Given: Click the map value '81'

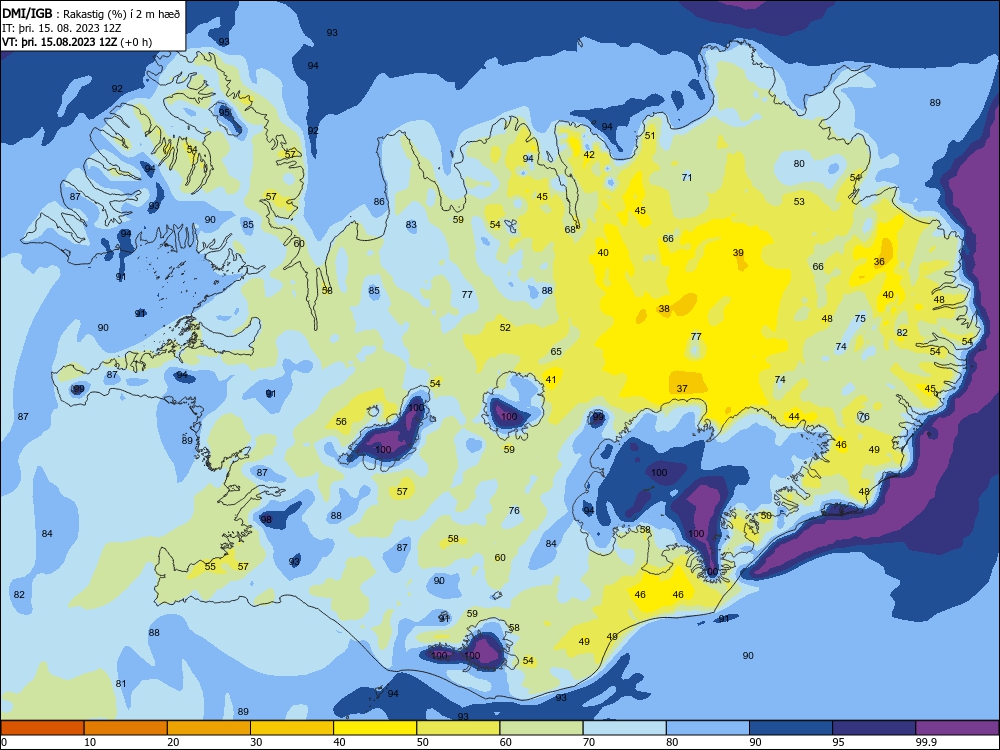Looking at the screenshot, I should [x=121, y=684].
